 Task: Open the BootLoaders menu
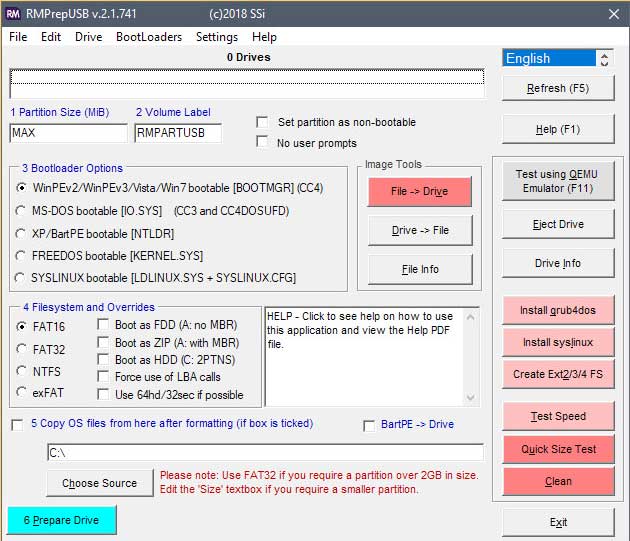149,37
